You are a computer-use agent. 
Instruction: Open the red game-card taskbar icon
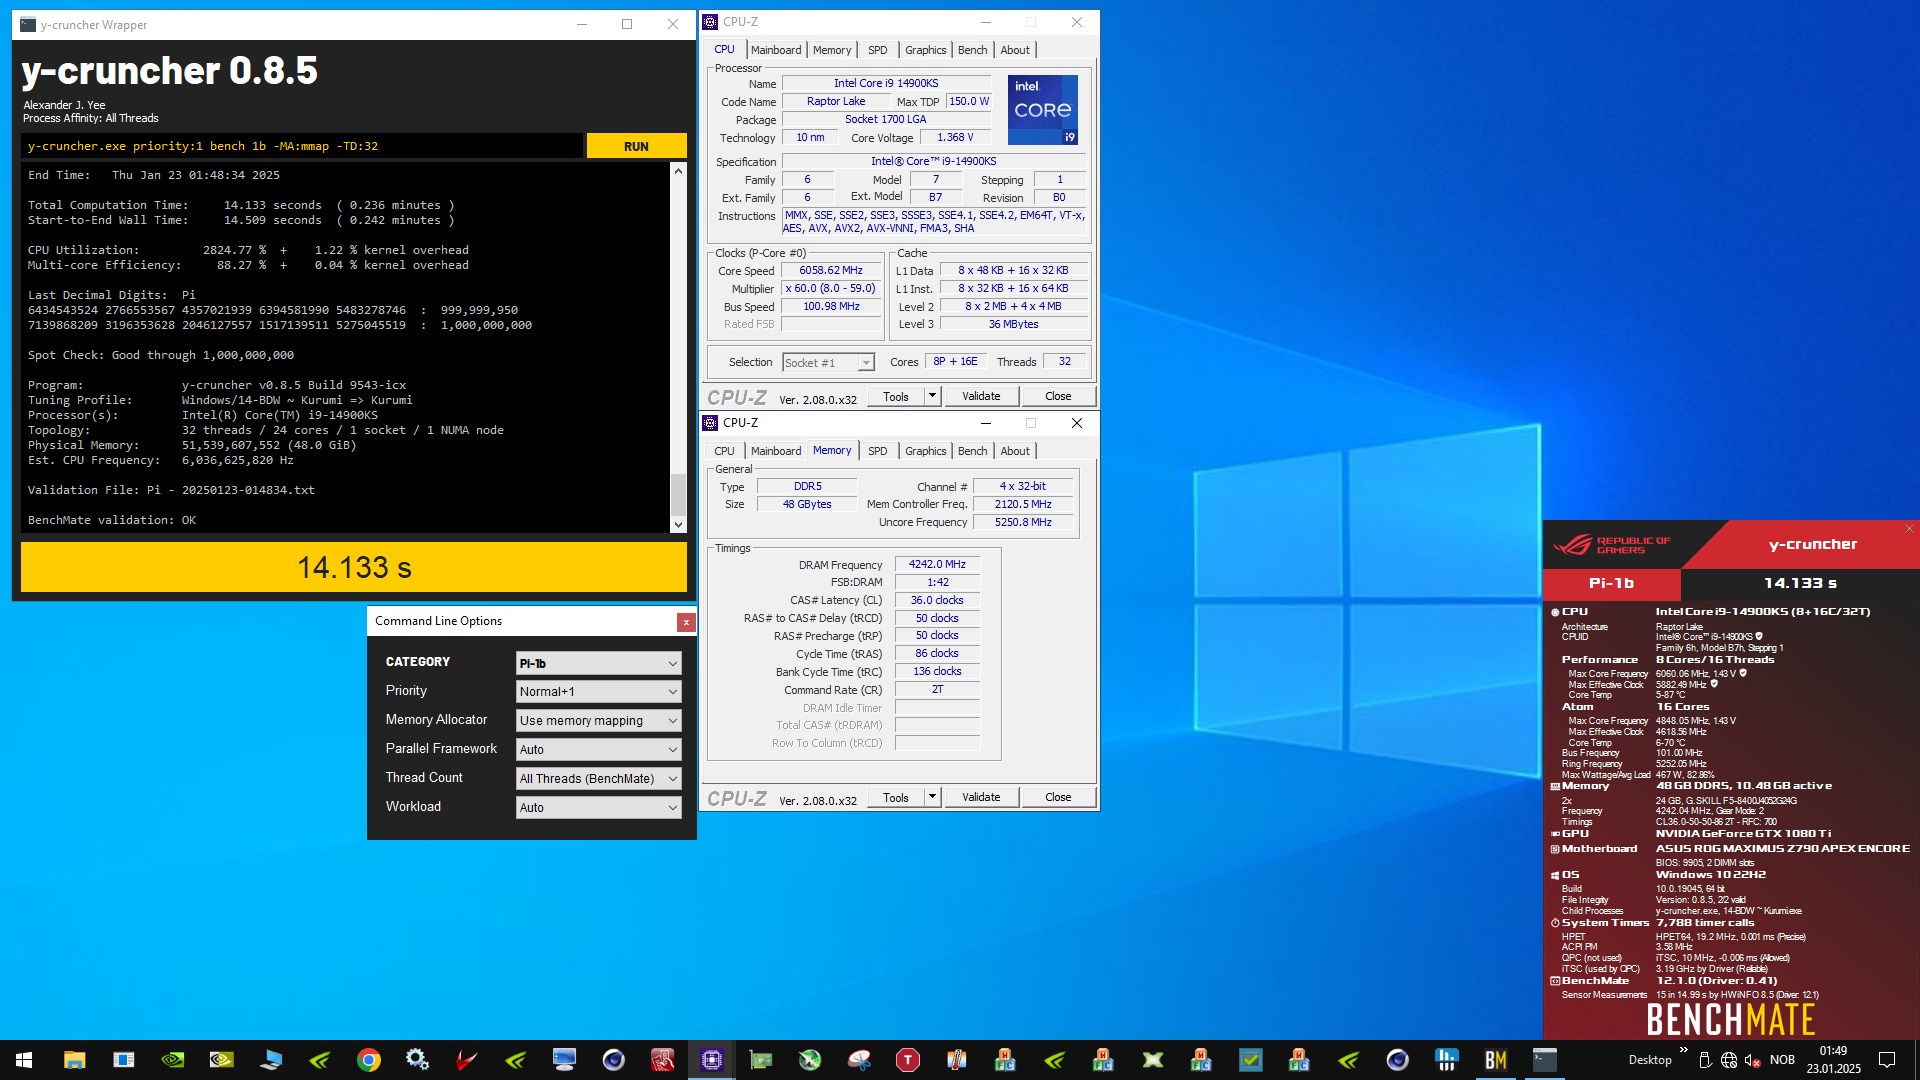(663, 1060)
